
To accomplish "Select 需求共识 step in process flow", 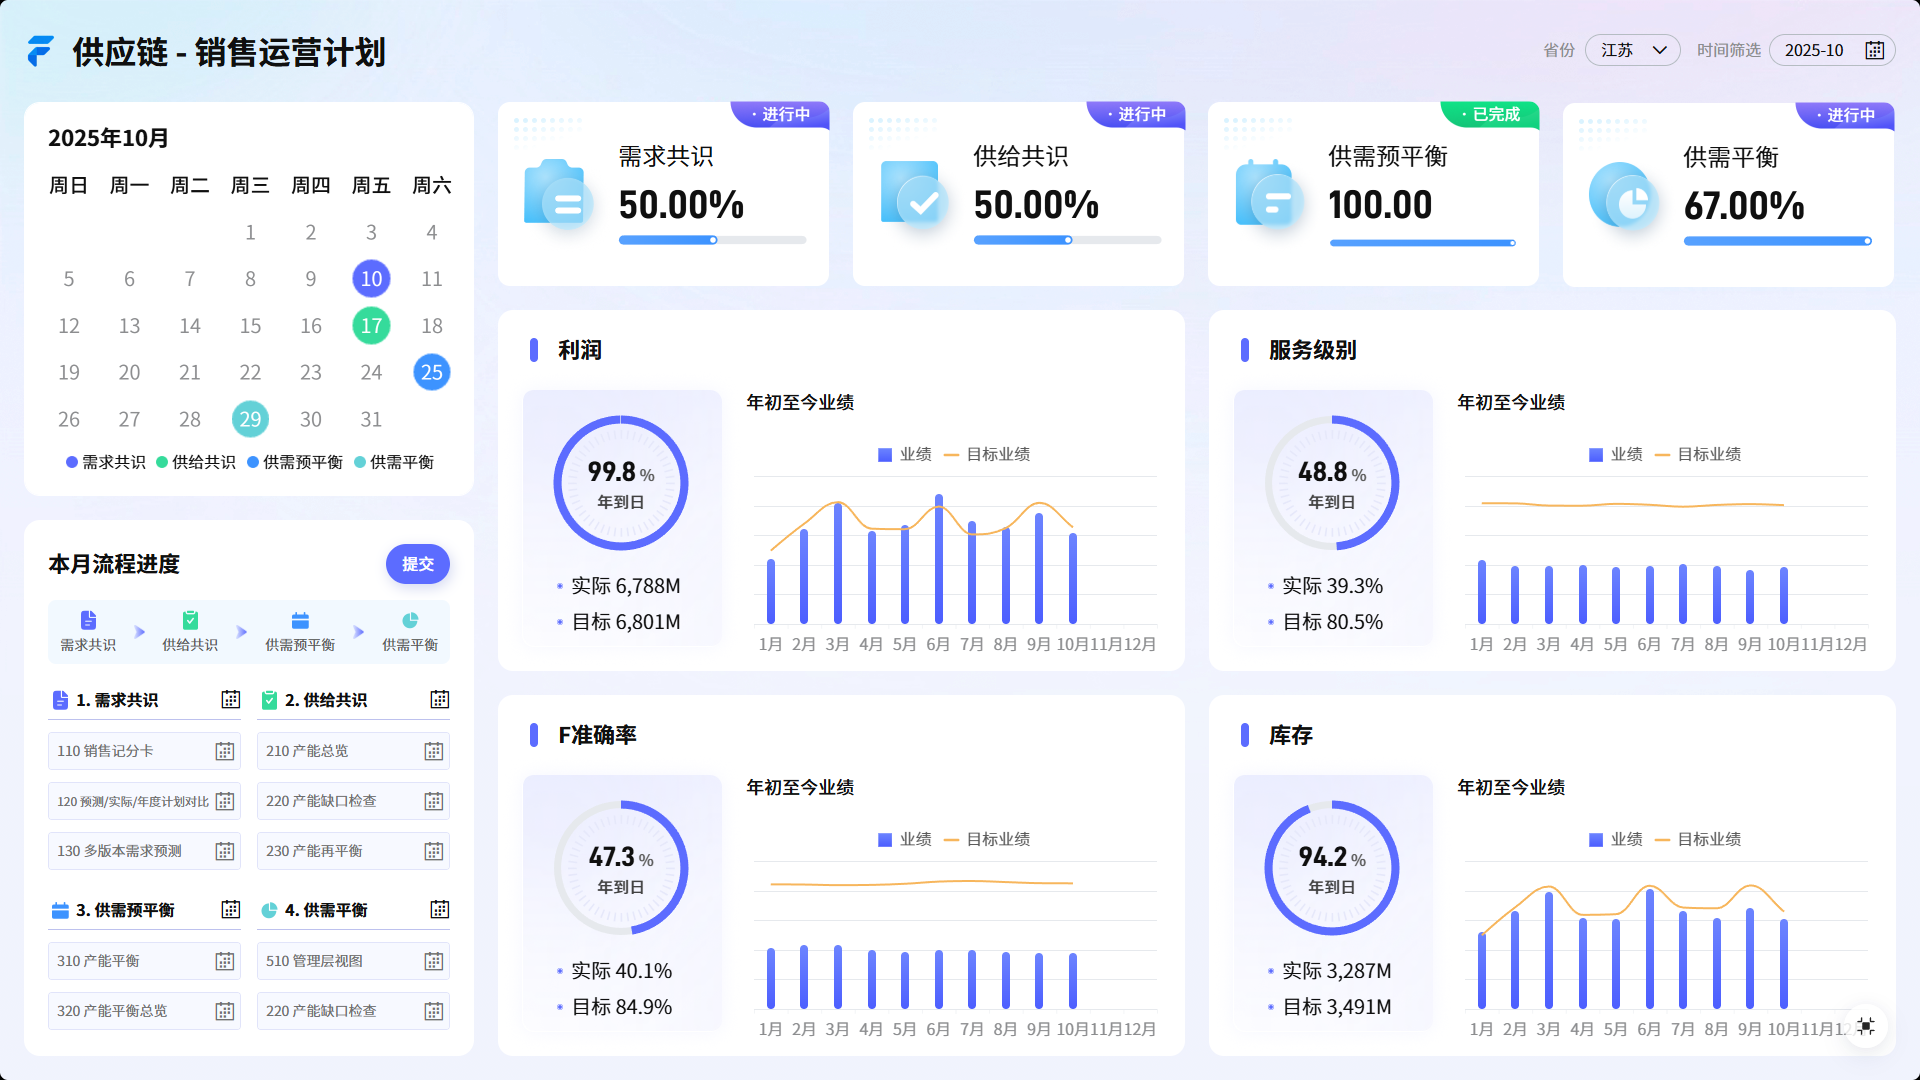I will tap(88, 632).
